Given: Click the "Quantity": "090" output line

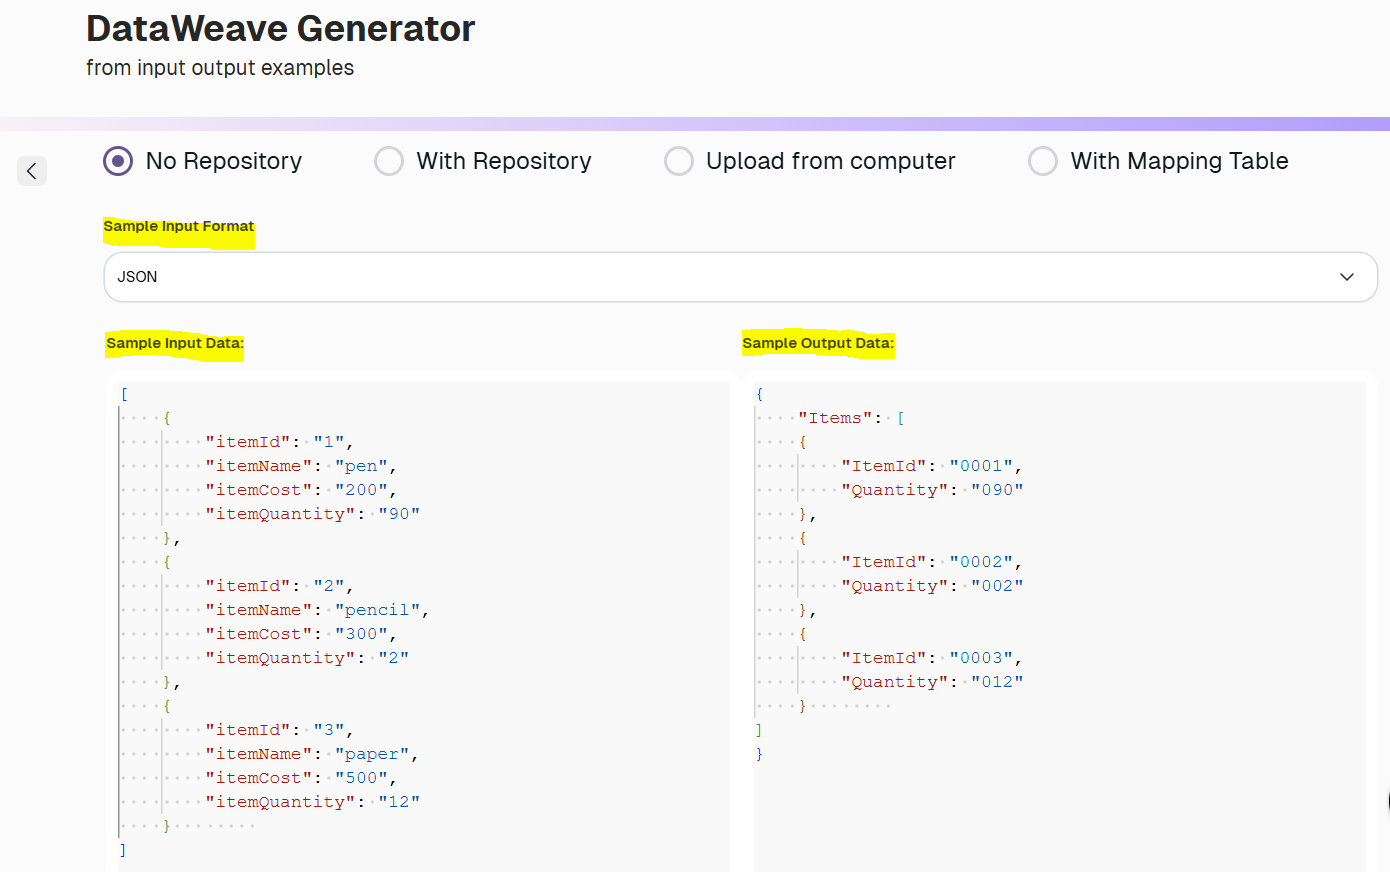Looking at the screenshot, I should 933,490.
